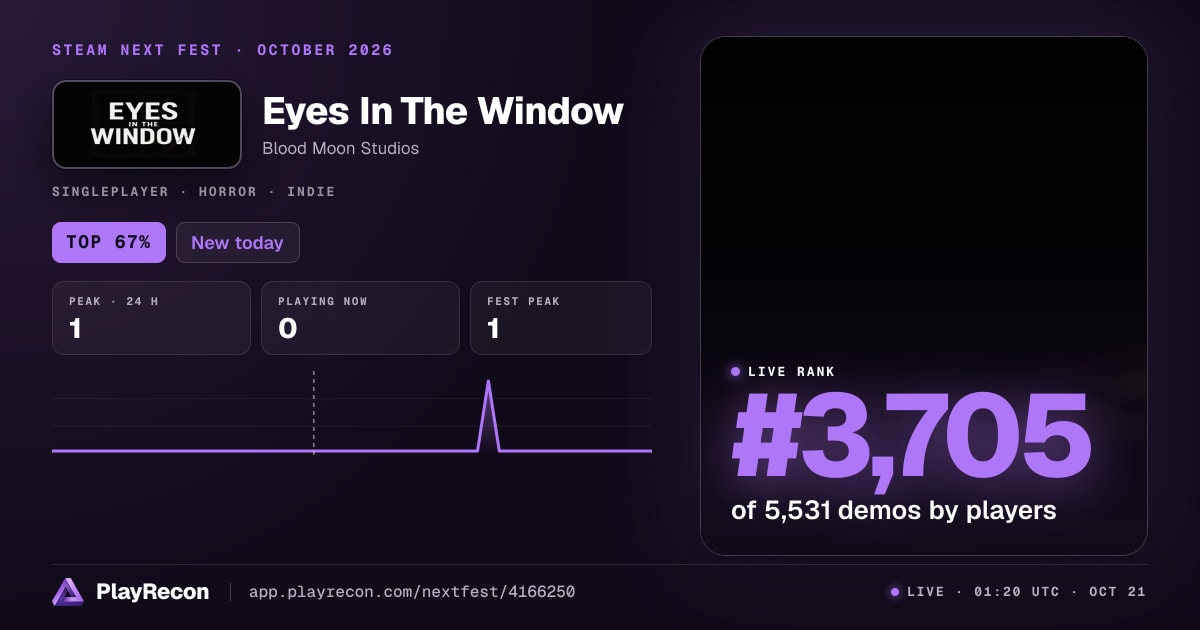Click the purple dot beside Live Rank

(x=736, y=371)
